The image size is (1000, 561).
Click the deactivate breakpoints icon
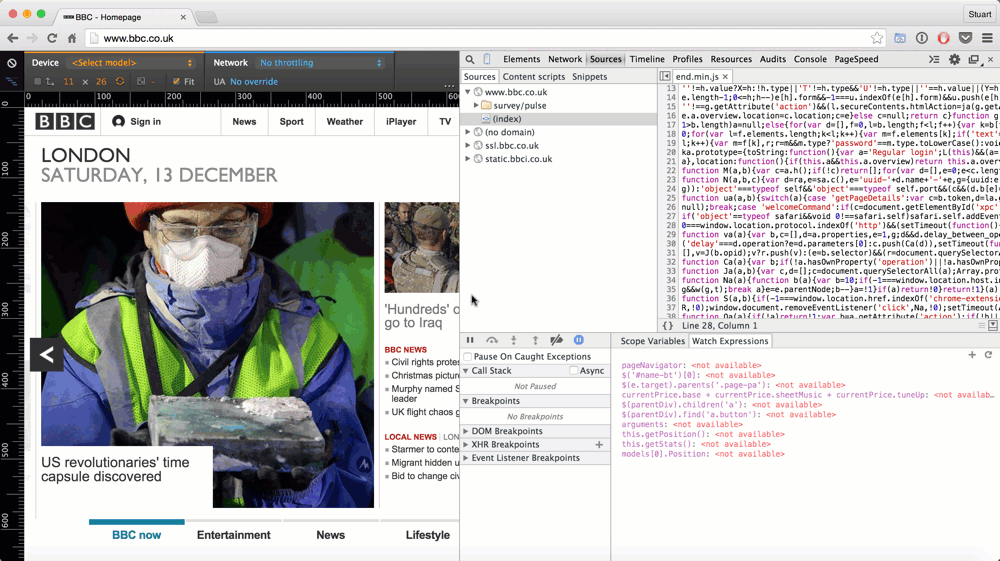coord(557,341)
